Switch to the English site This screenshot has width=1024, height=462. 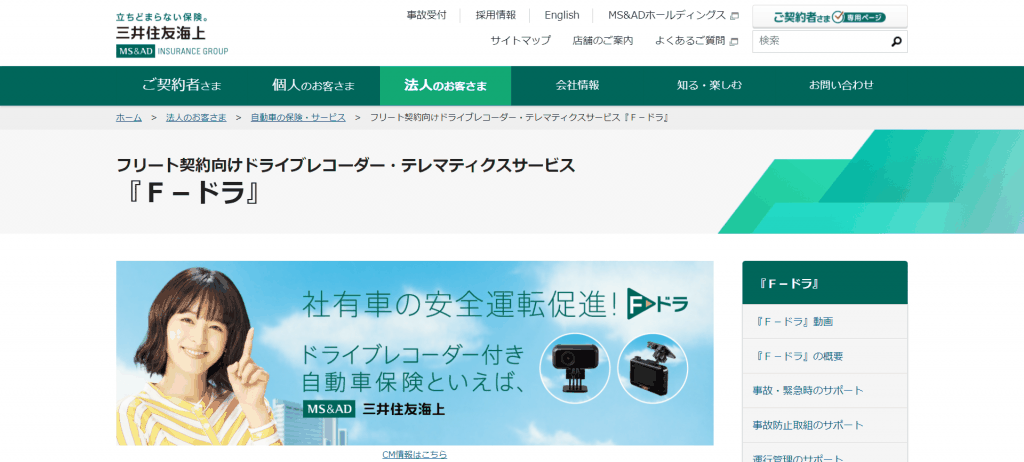coord(562,15)
